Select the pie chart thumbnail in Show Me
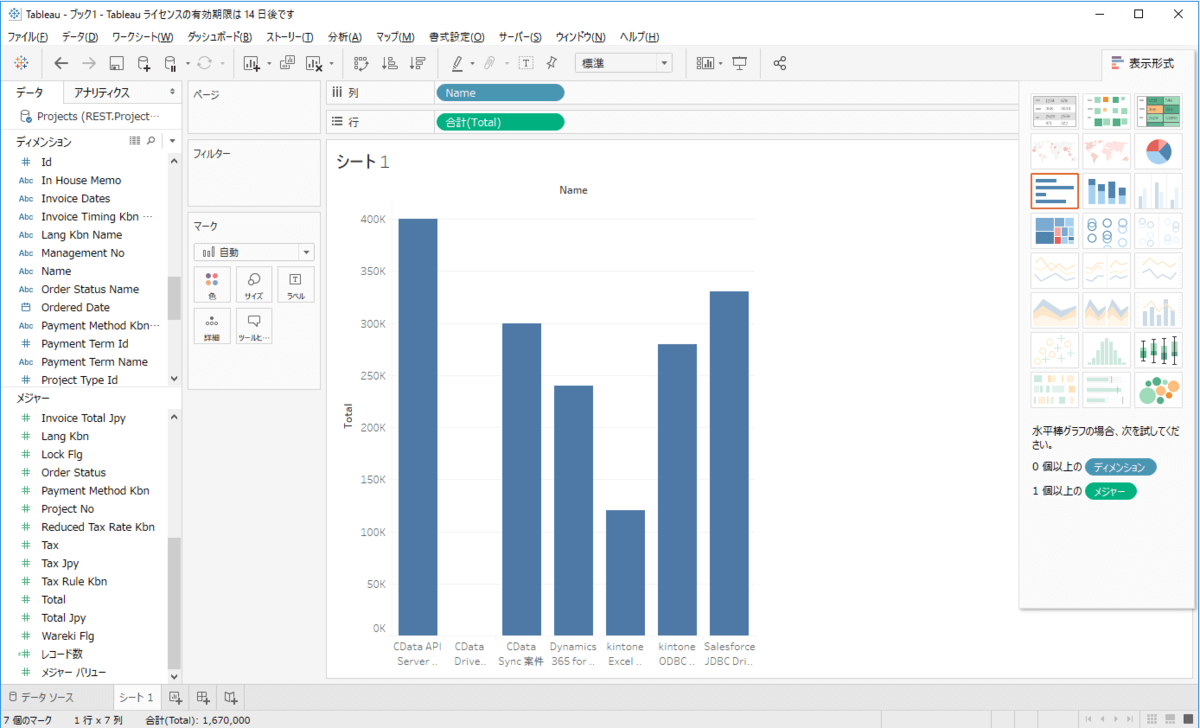 [x=1158, y=152]
